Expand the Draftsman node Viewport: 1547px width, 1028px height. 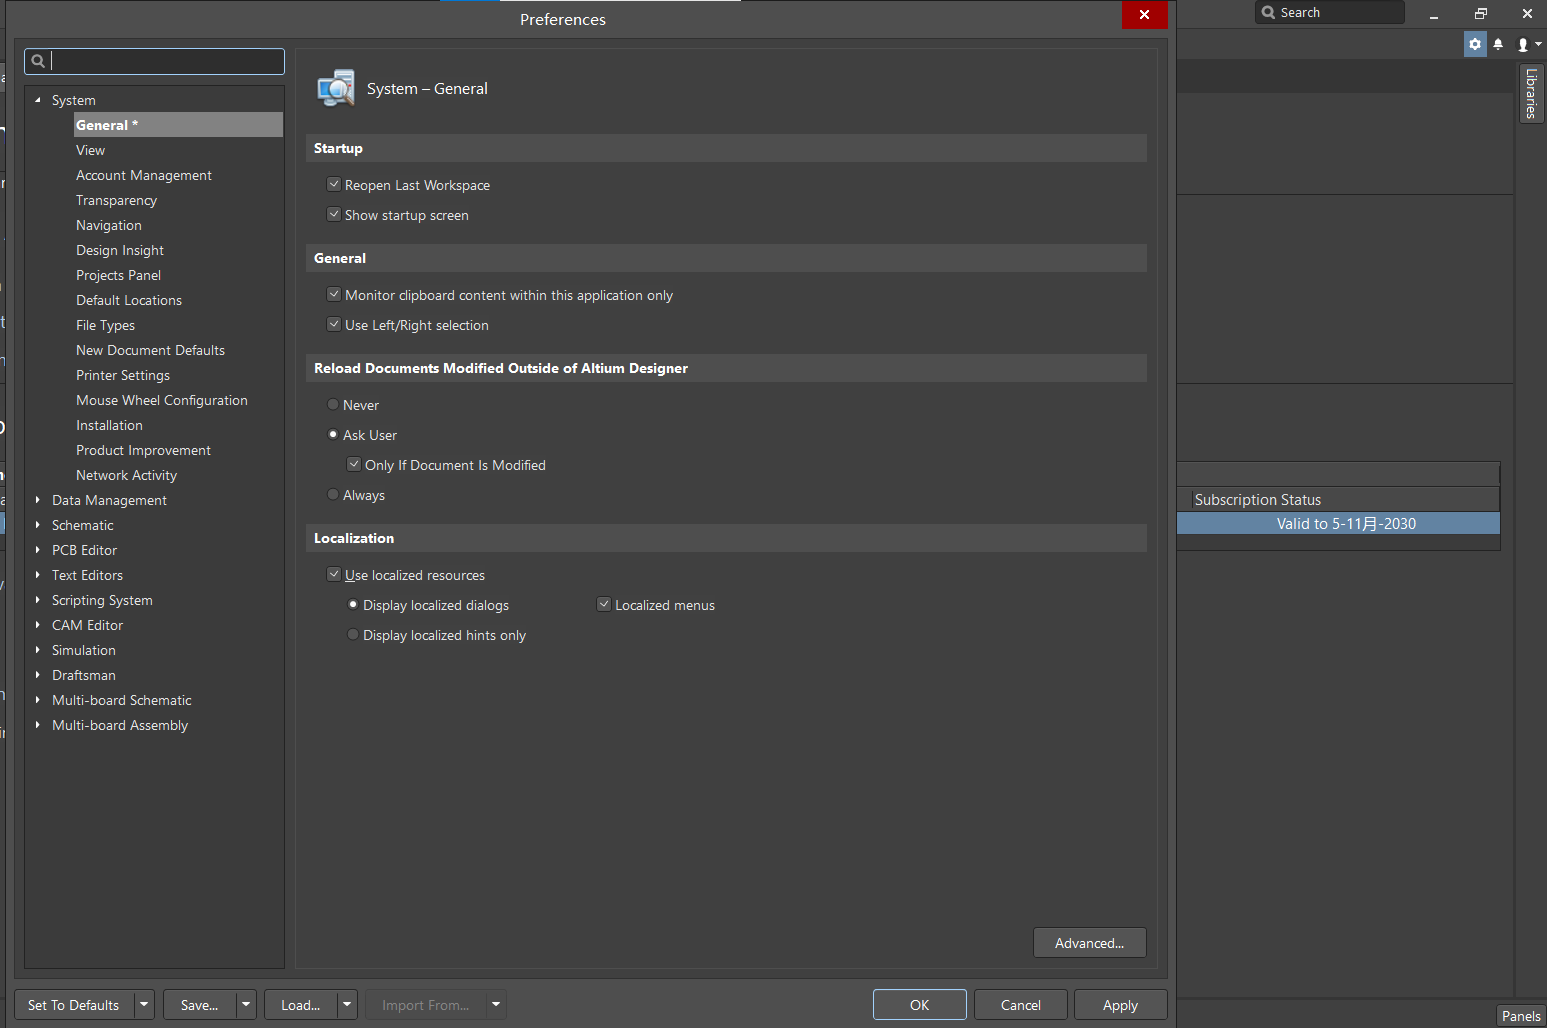click(38, 675)
